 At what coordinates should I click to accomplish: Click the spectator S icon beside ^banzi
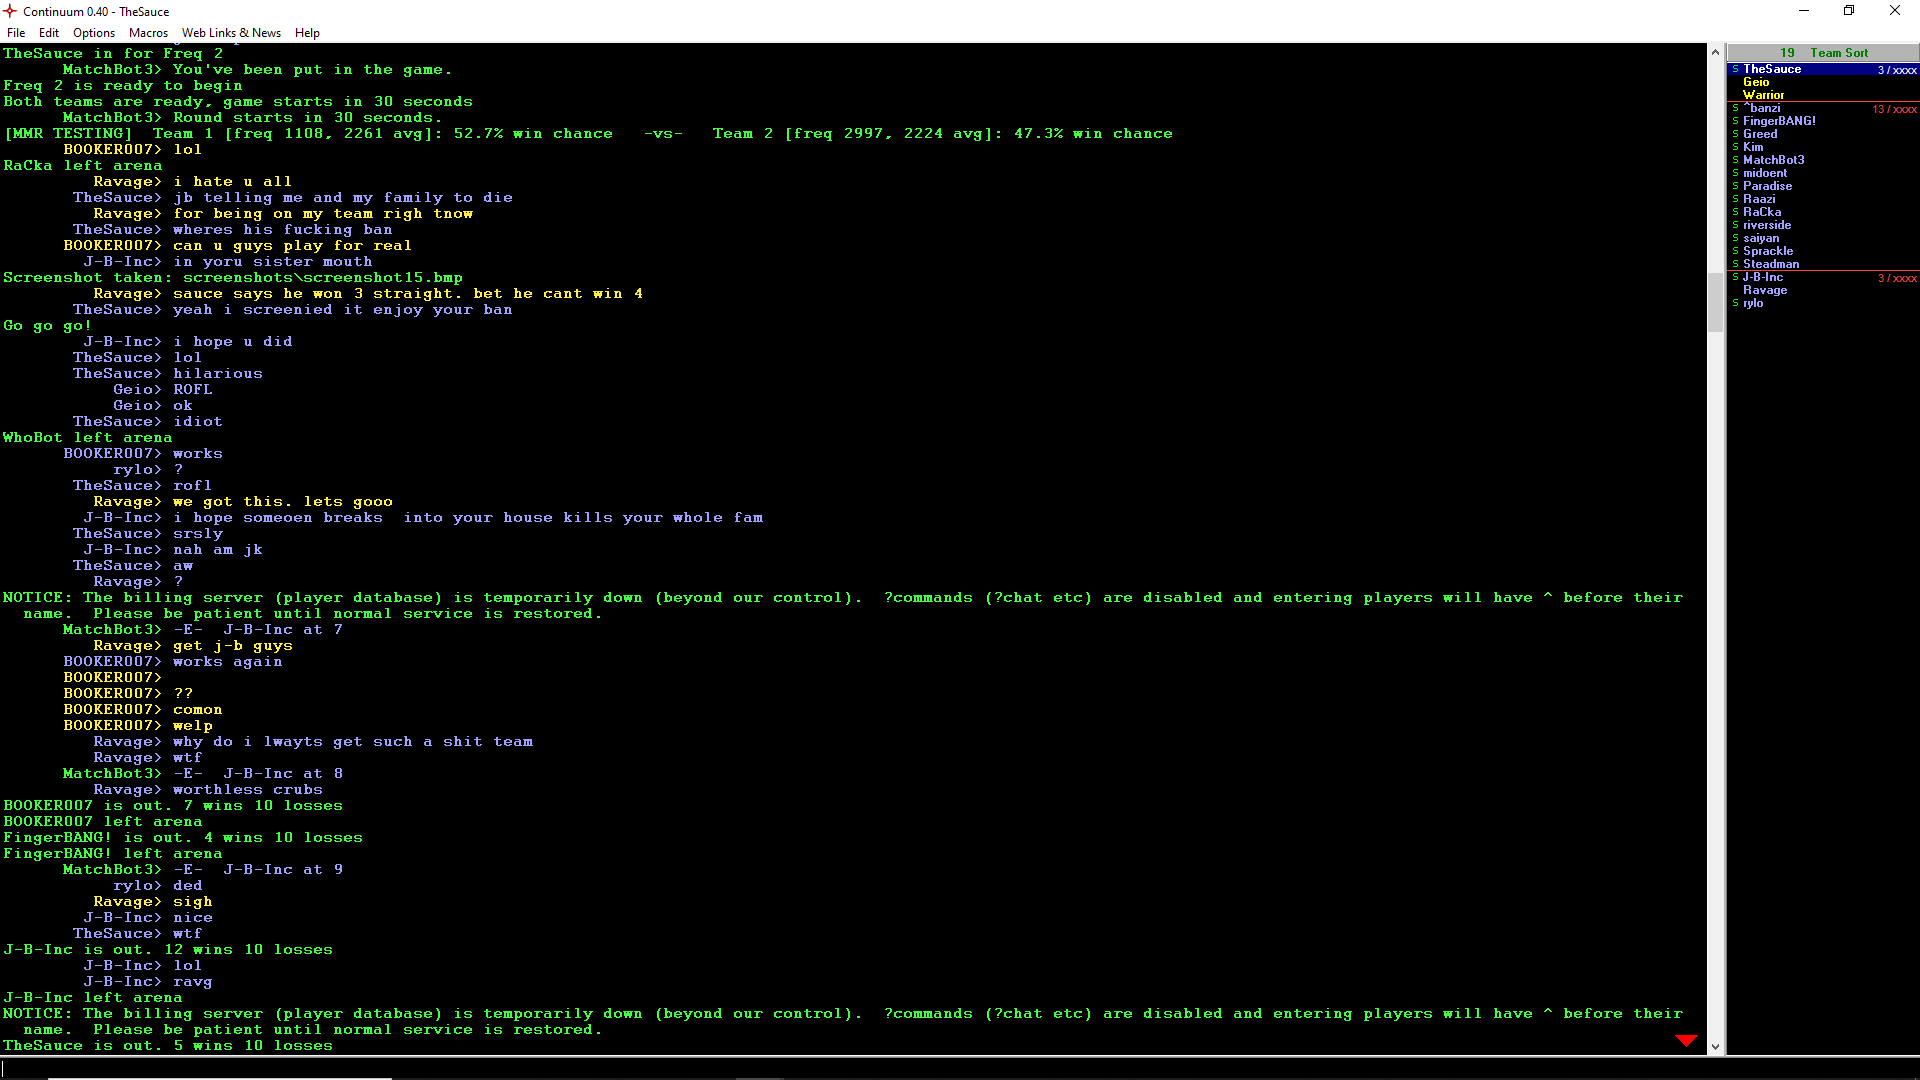click(1735, 108)
